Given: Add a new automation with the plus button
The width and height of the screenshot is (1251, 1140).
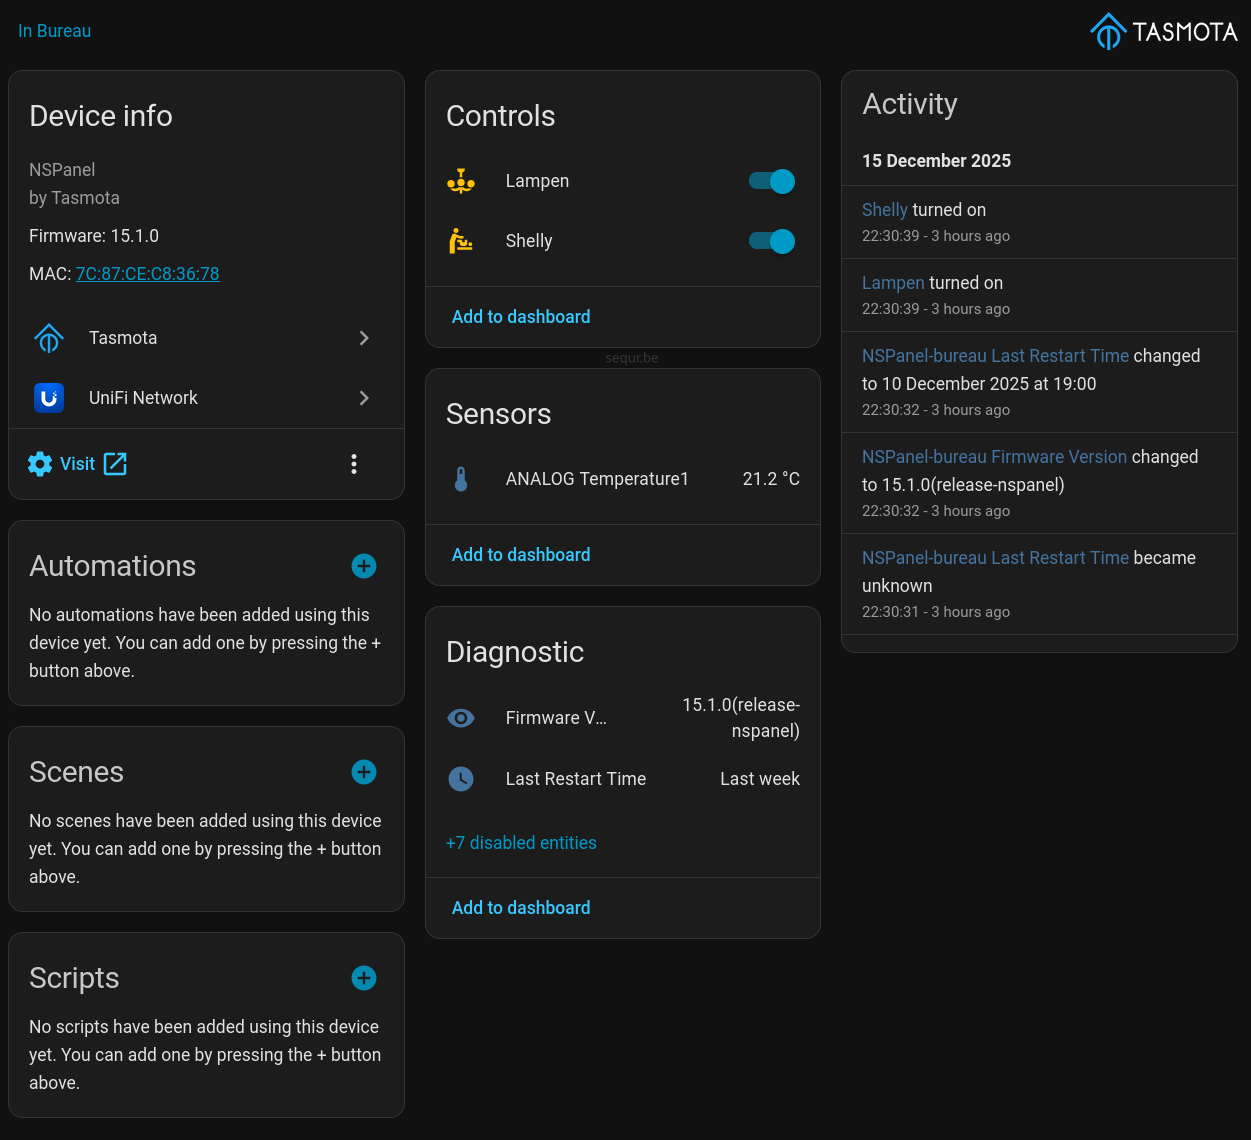Looking at the screenshot, I should click(363, 566).
